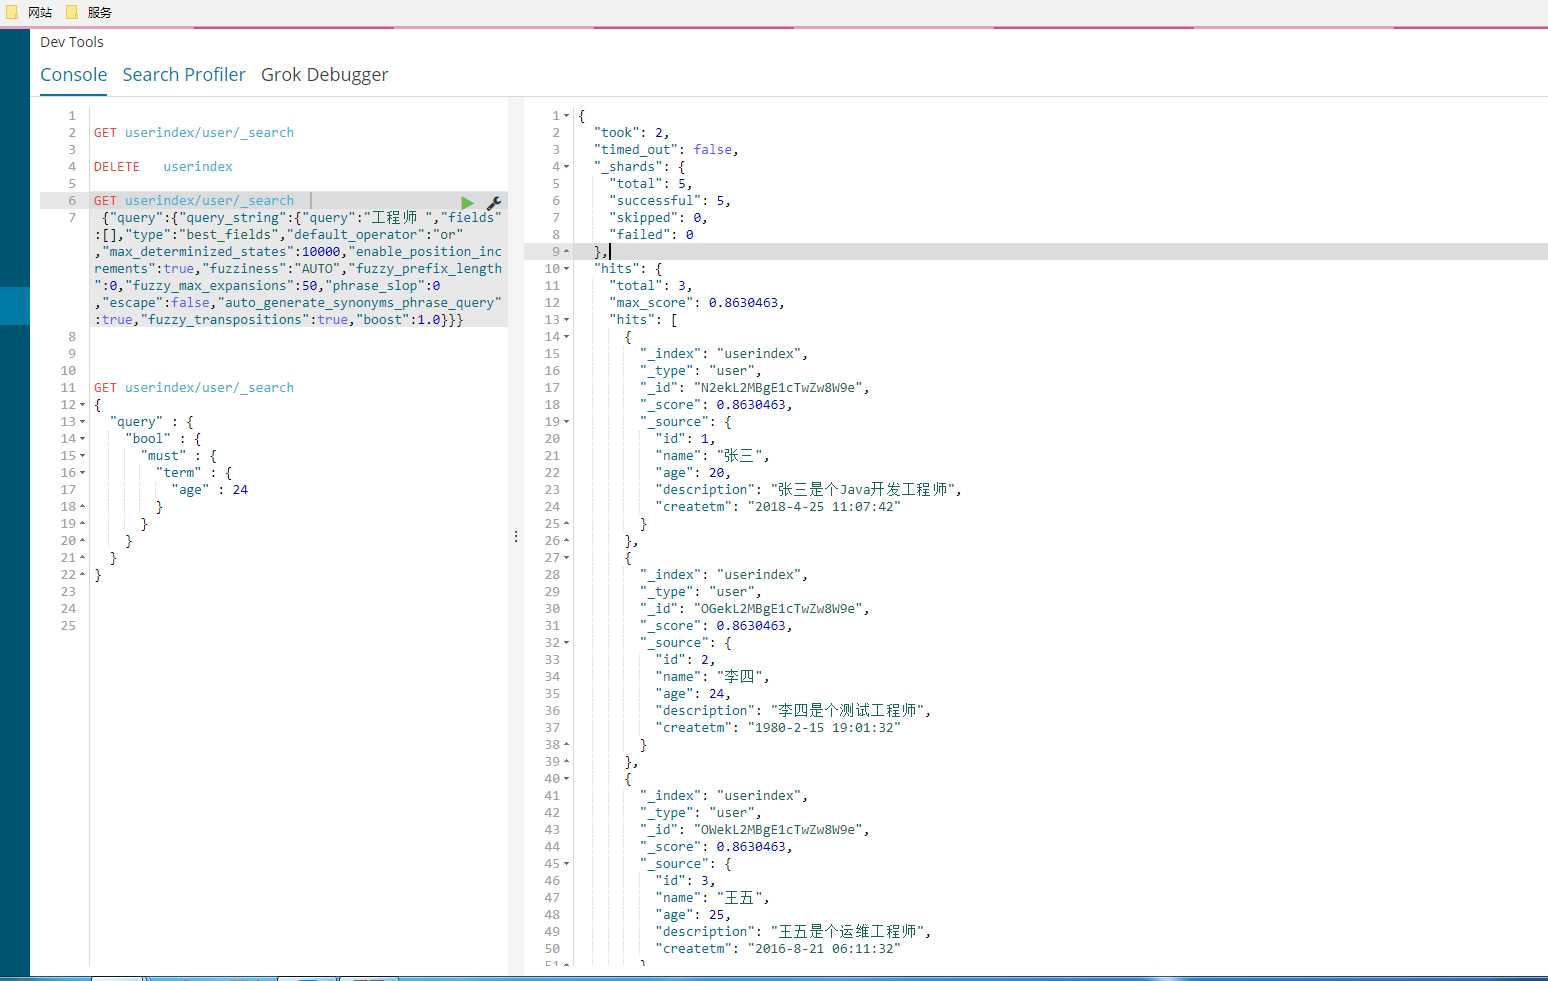Click the "took": 2 response line
This screenshot has height=981, width=1548.
pyautogui.click(x=632, y=133)
